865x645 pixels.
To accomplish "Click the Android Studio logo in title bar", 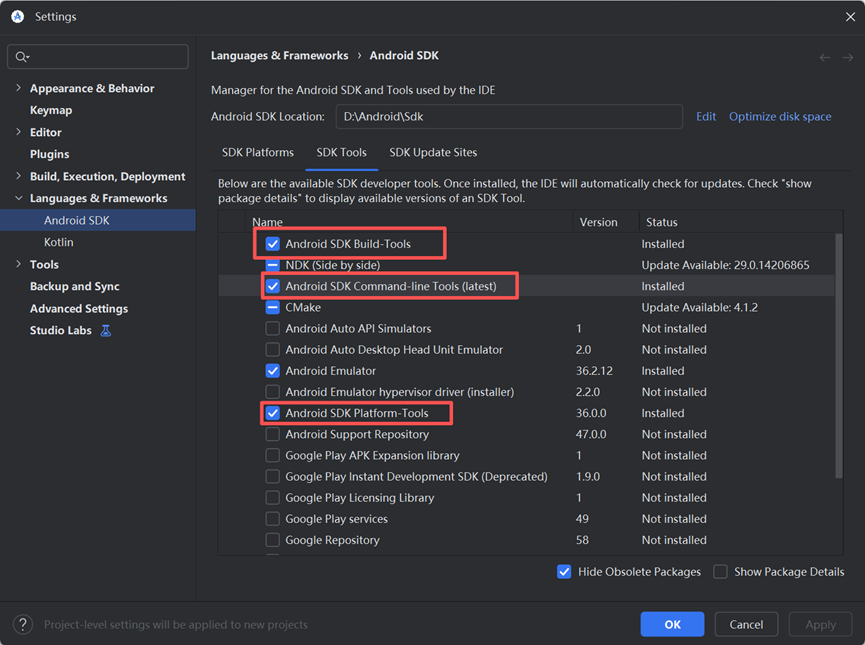I will coord(18,17).
